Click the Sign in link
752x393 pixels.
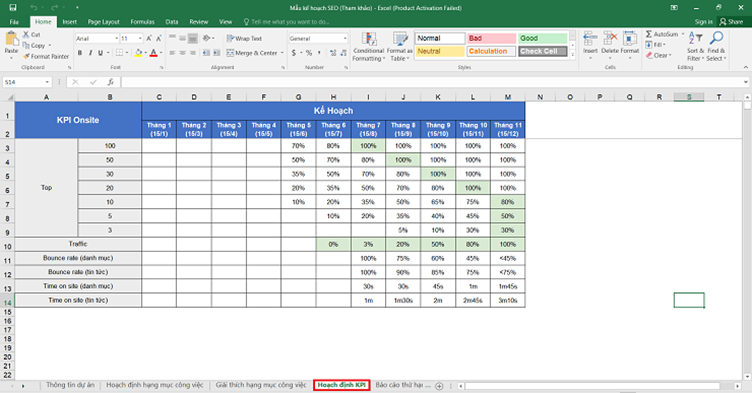(x=704, y=22)
